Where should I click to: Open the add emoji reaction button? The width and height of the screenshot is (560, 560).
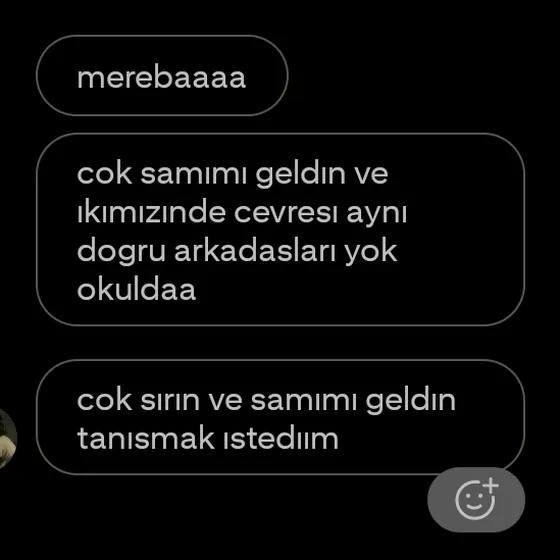click(x=476, y=499)
